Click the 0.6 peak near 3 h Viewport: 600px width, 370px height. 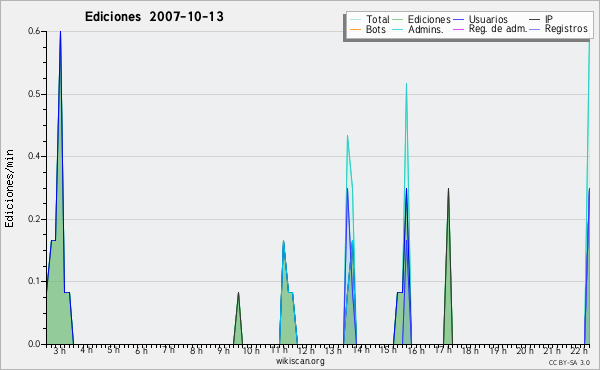(60, 32)
